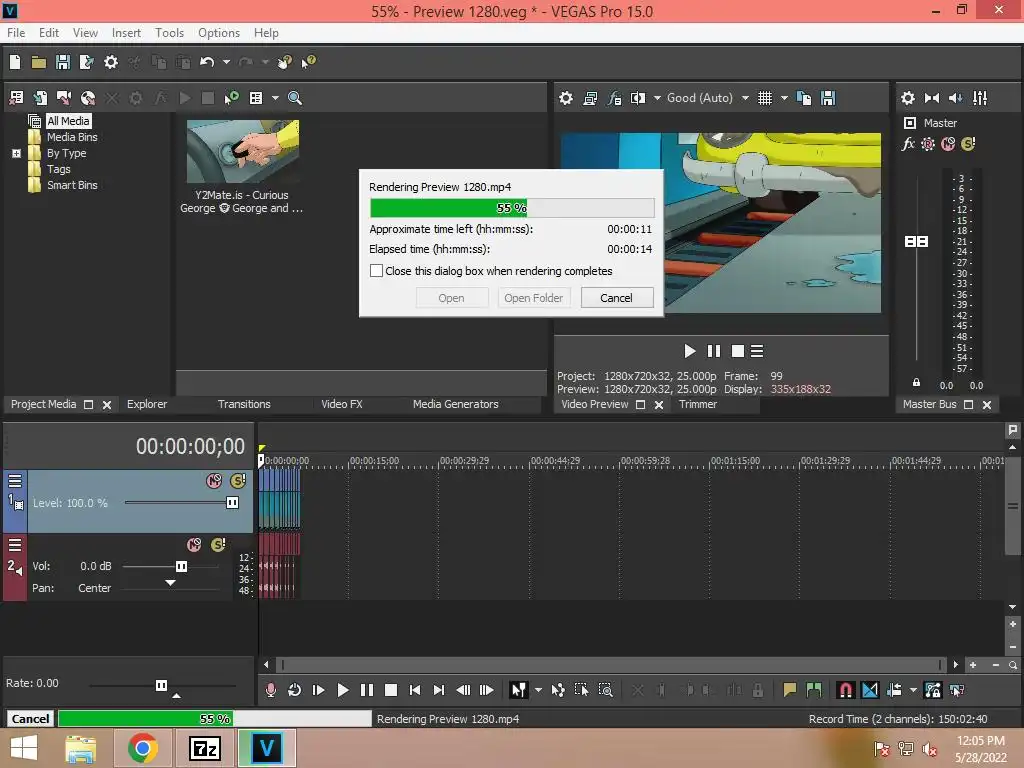
Task: Click the audio track Vol slider handle
Action: (x=182, y=566)
